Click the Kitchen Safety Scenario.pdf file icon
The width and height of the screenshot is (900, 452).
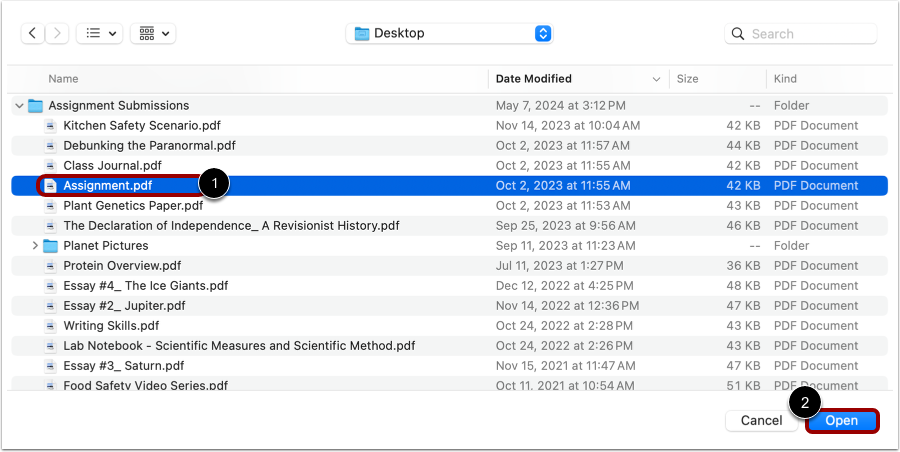point(51,125)
